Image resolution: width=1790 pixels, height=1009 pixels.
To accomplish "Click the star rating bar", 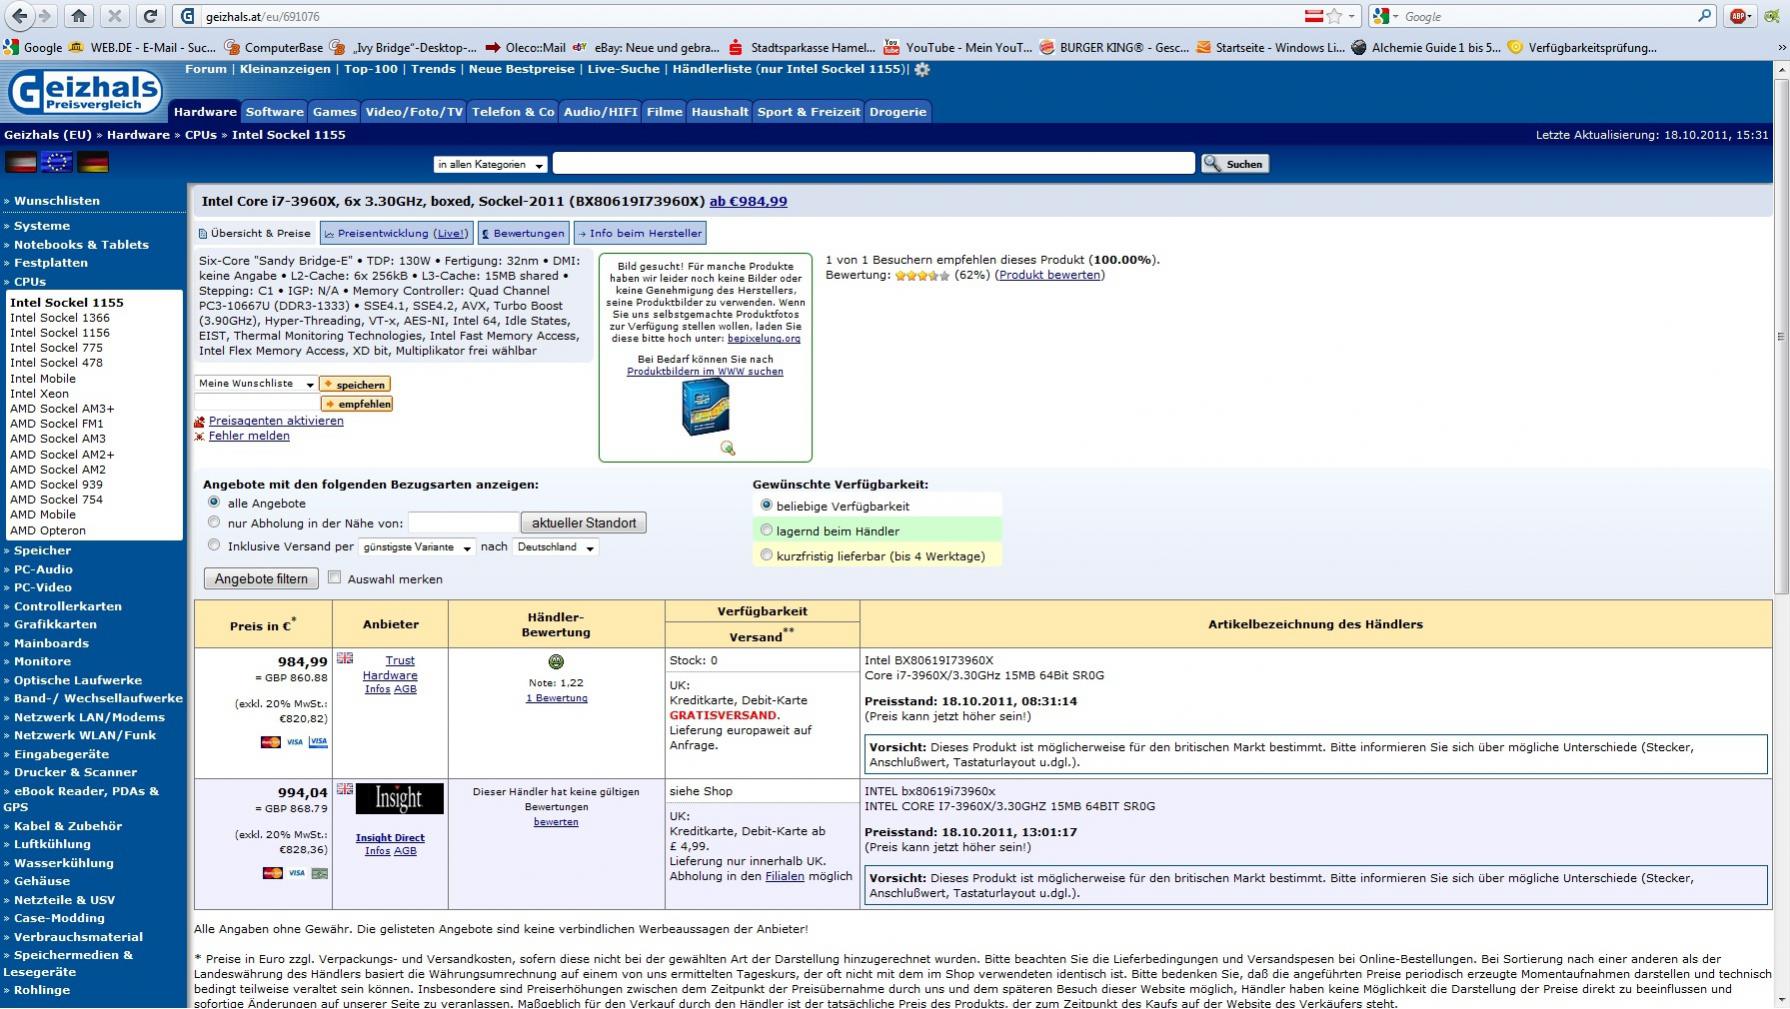I will point(922,275).
